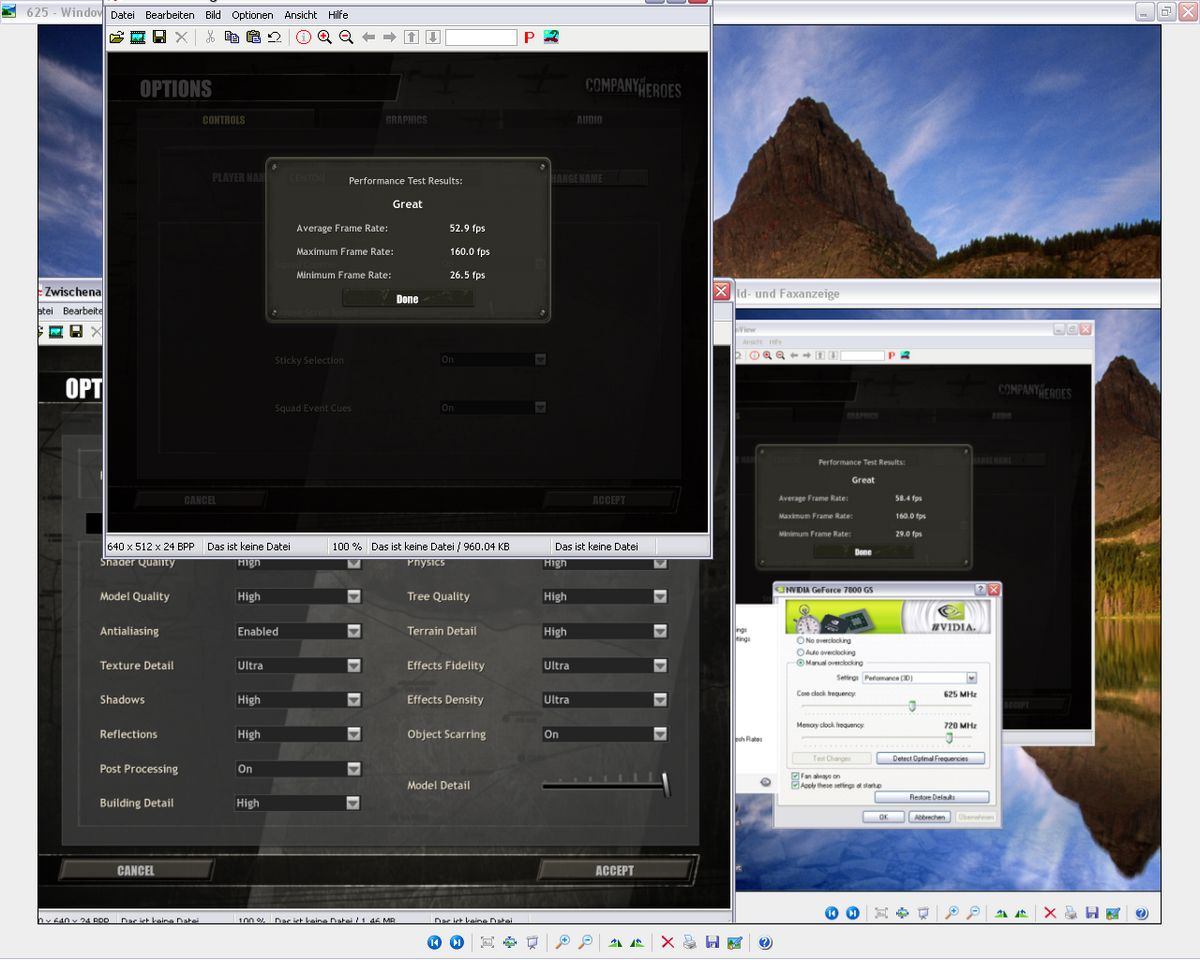Go to previous image in outermost viewer toolbar

coord(435,942)
